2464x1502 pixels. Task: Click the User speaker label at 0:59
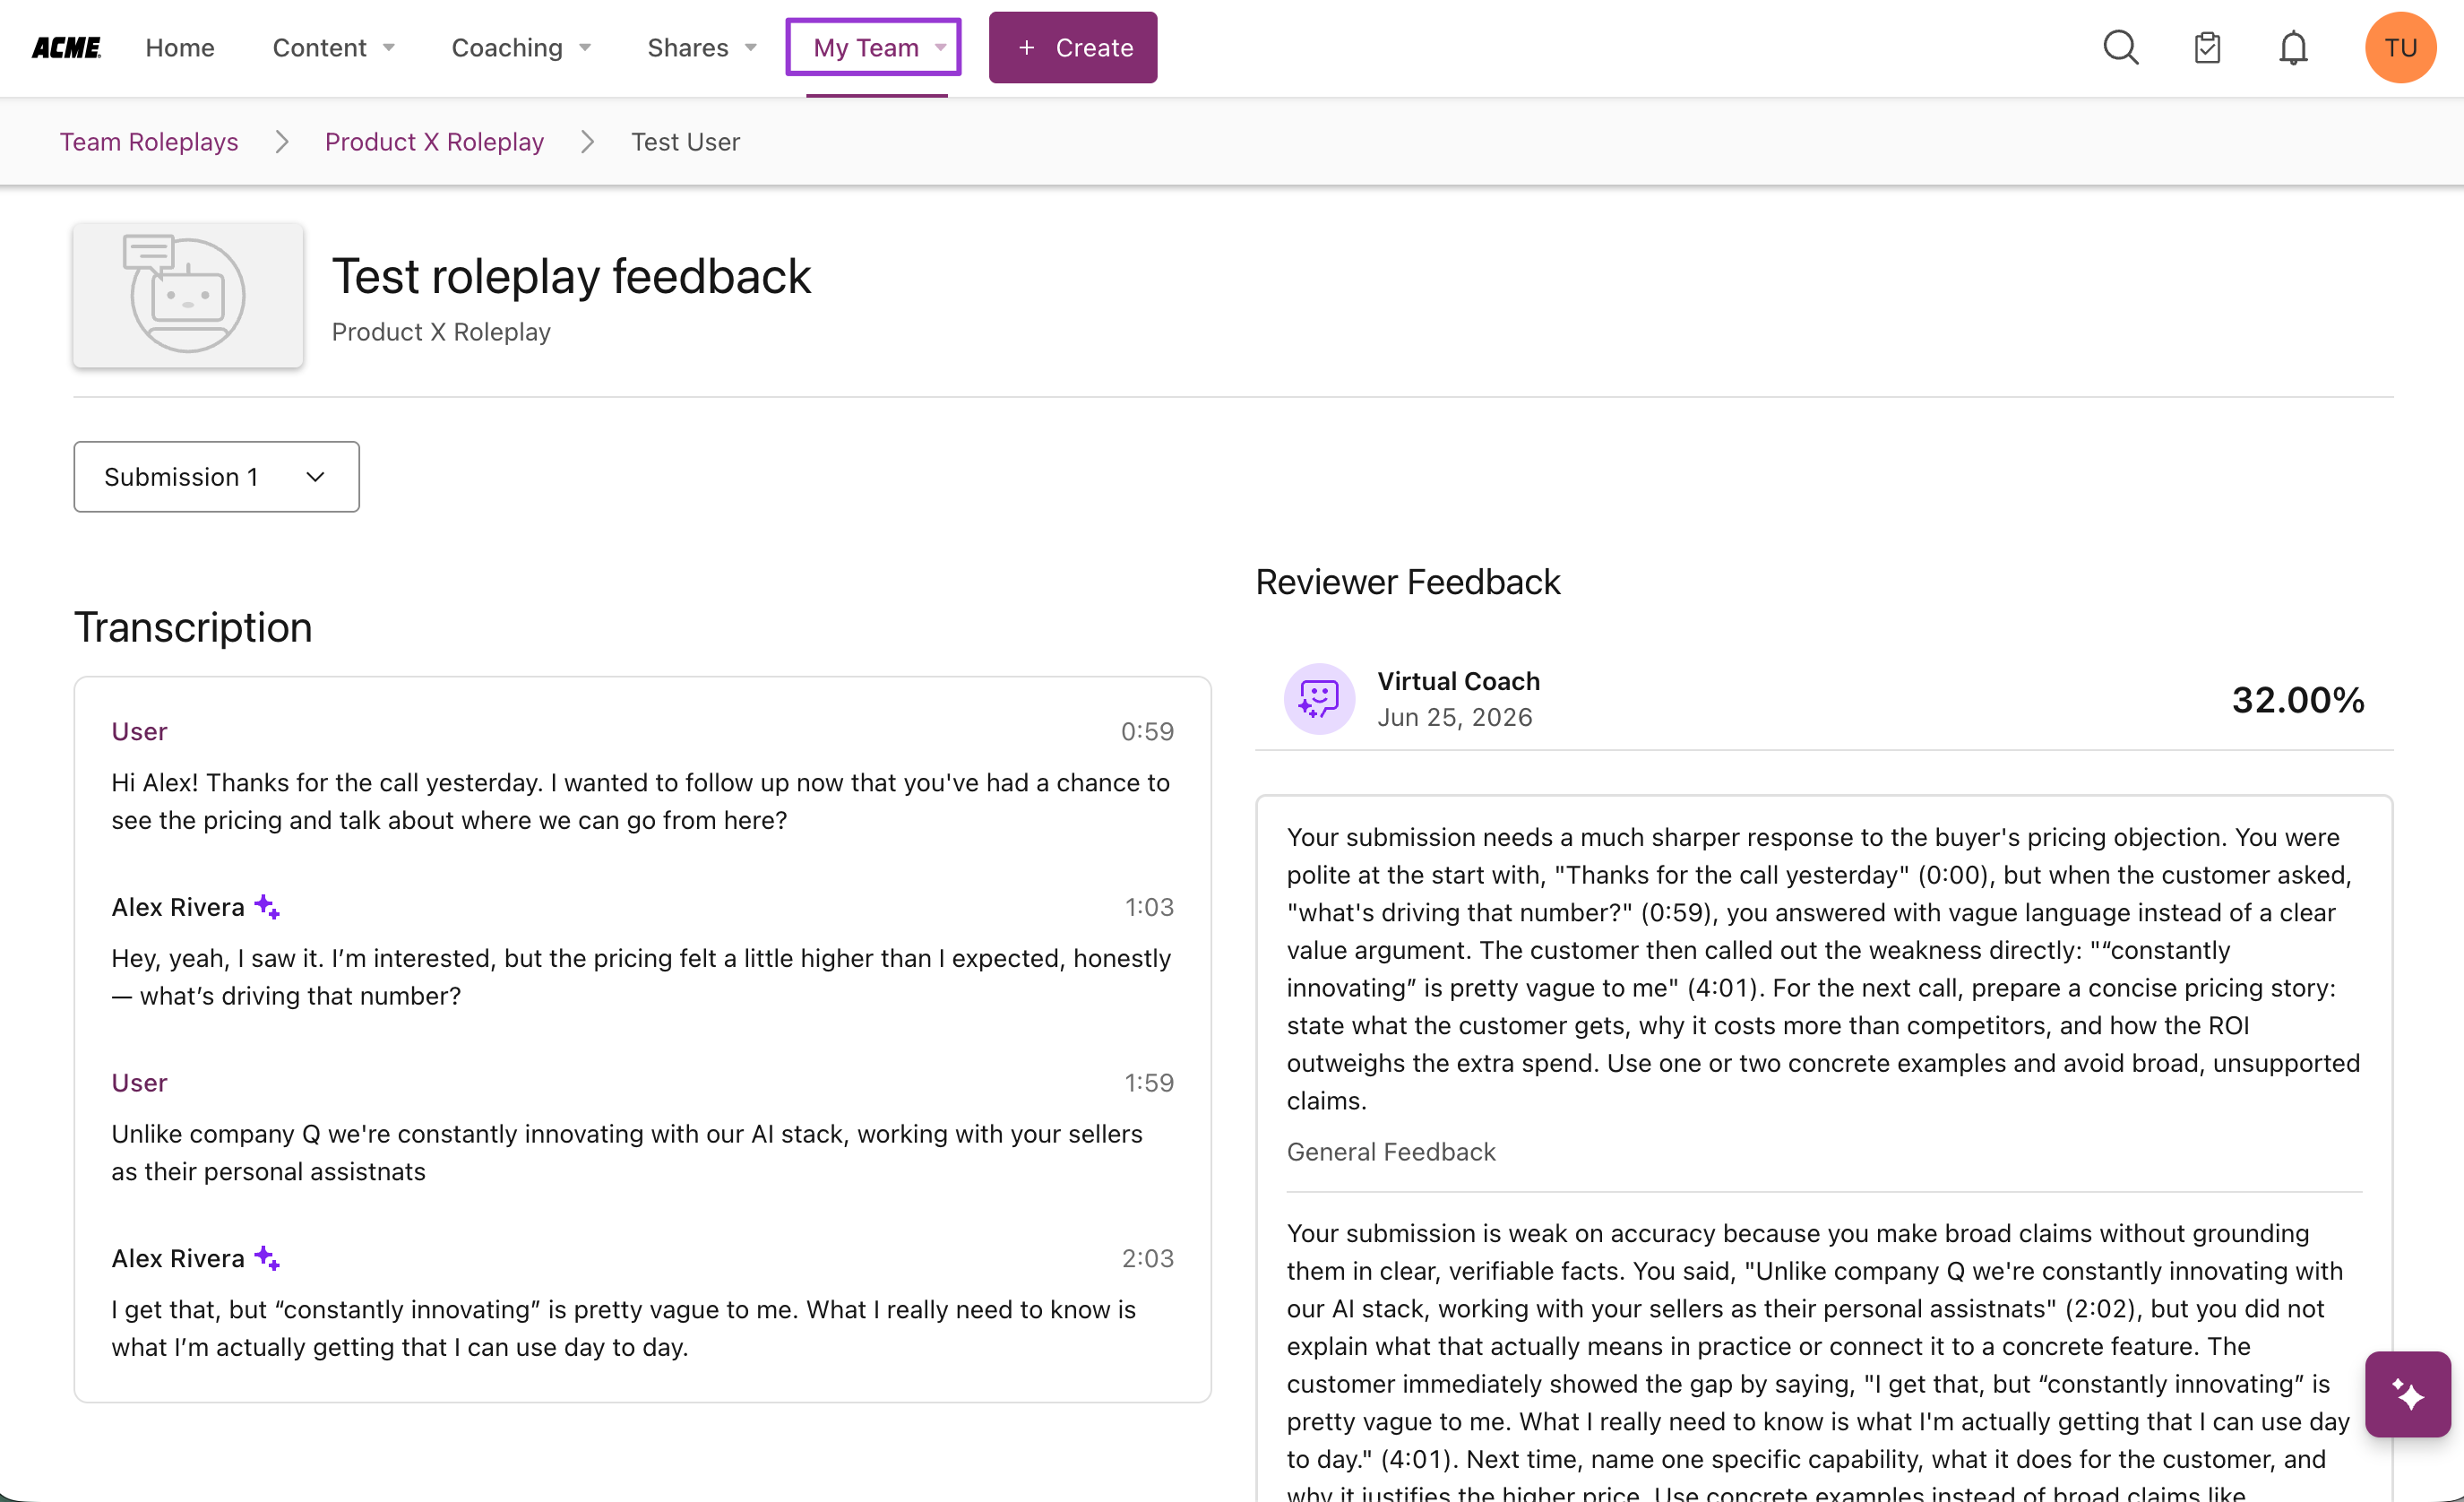139,732
